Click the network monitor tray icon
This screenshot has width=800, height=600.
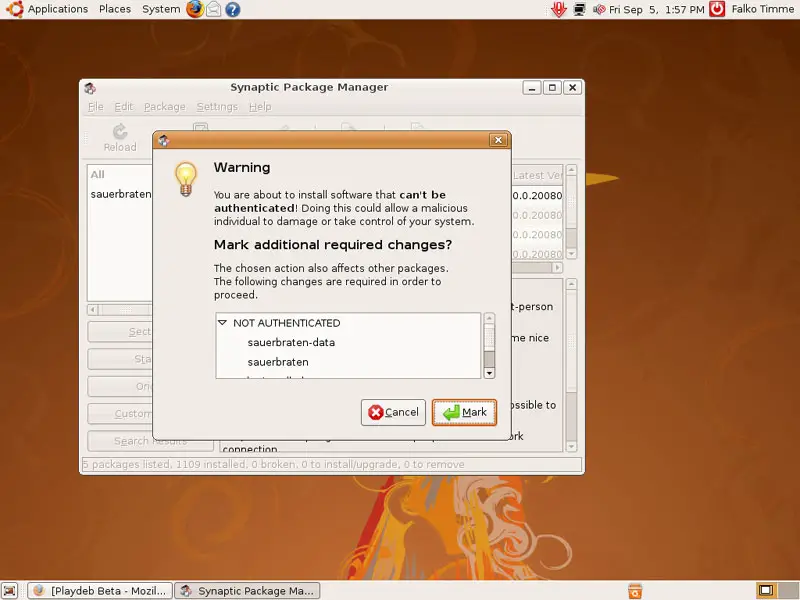(579, 9)
